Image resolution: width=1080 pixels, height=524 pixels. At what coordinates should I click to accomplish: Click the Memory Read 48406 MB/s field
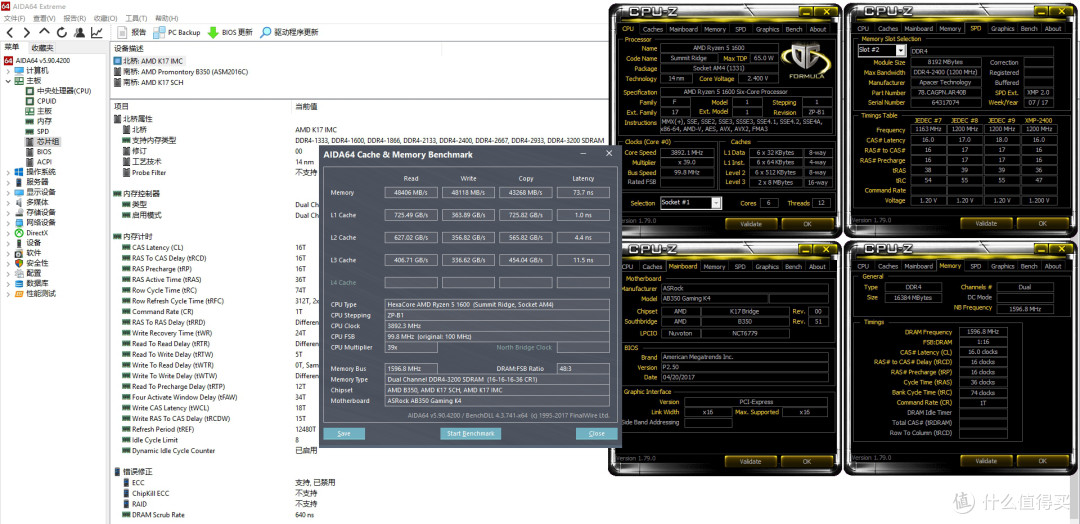click(411, 193)
